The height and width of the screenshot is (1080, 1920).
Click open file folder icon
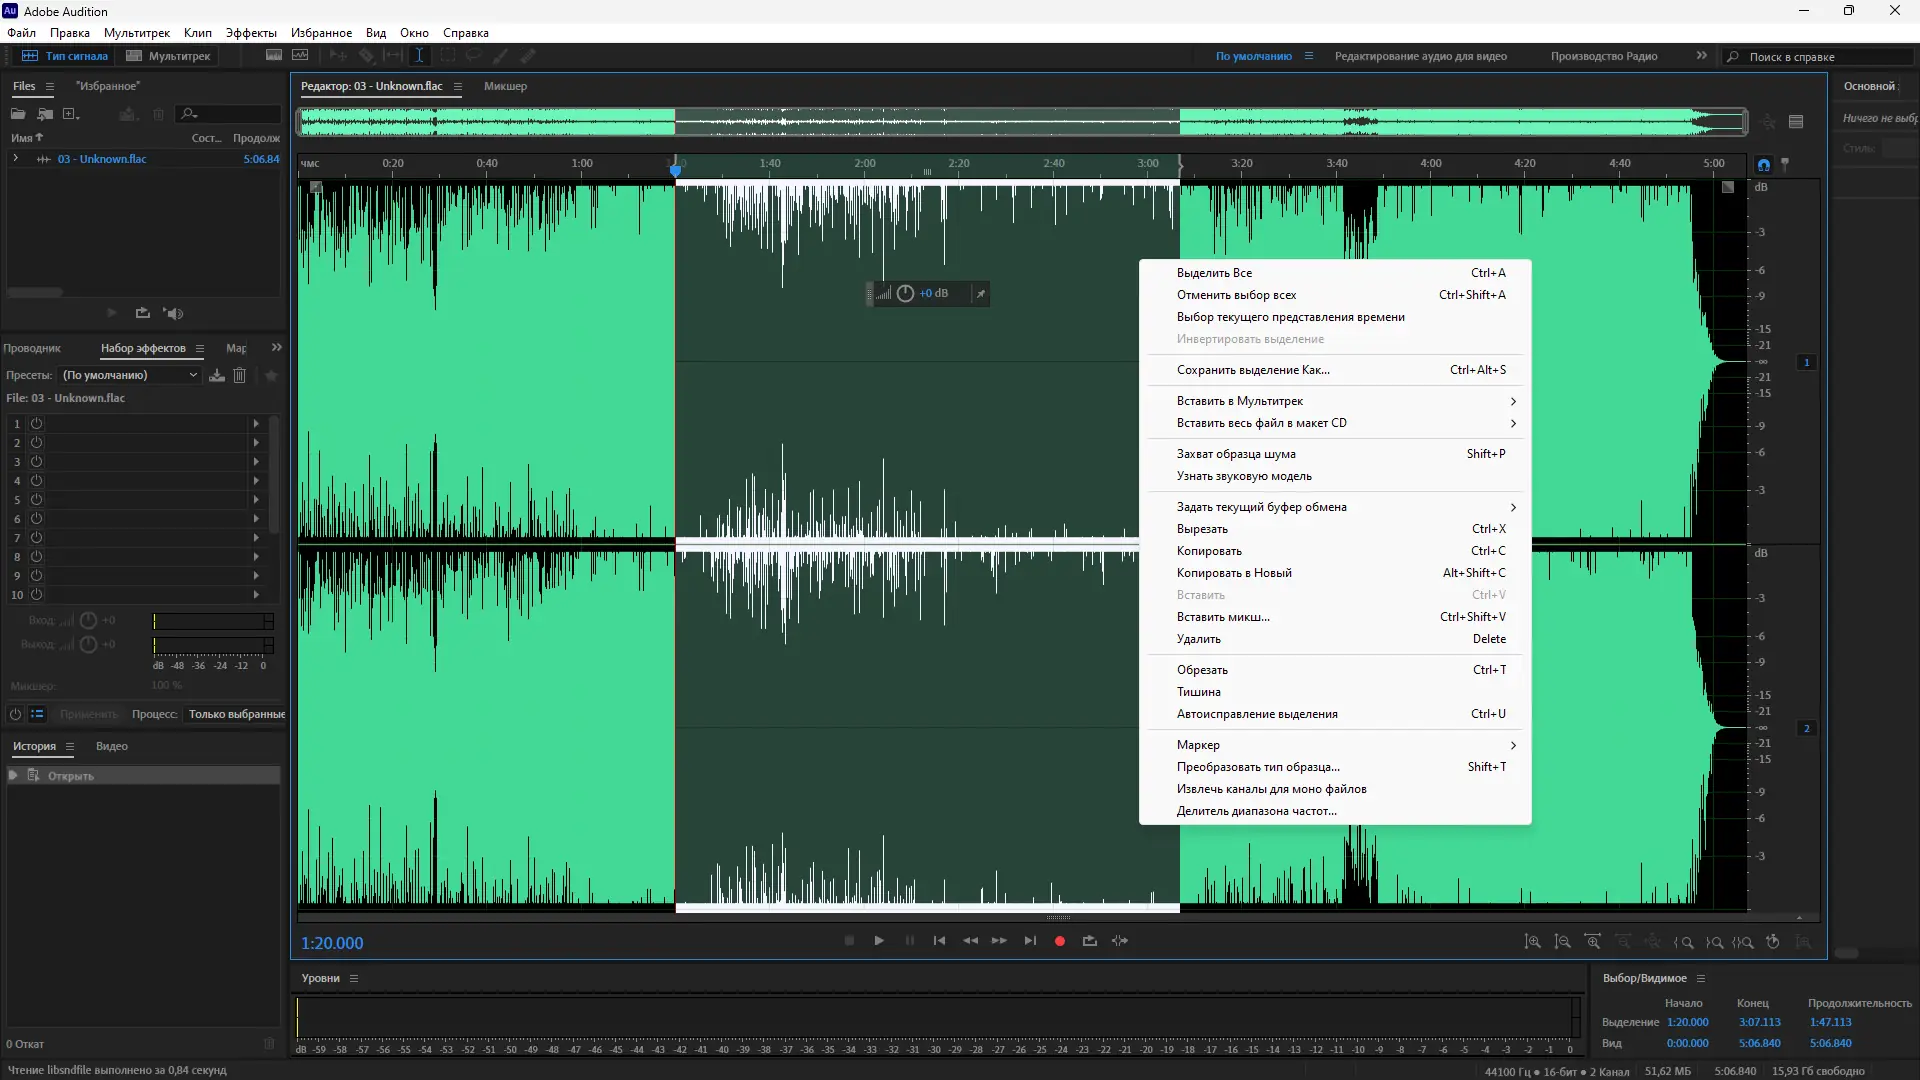pyautogui.click(x=19, y=114)
